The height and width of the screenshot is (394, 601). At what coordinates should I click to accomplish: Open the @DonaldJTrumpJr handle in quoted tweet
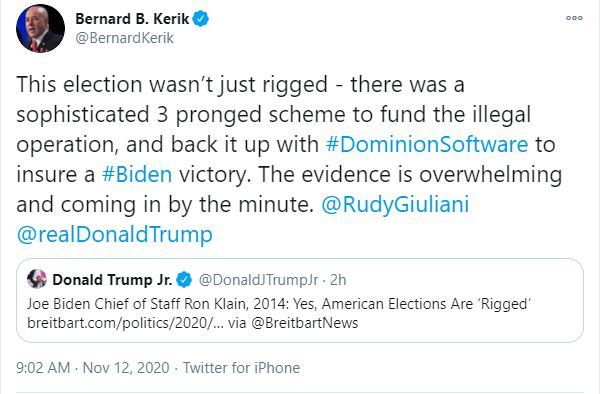click(258, 280)
